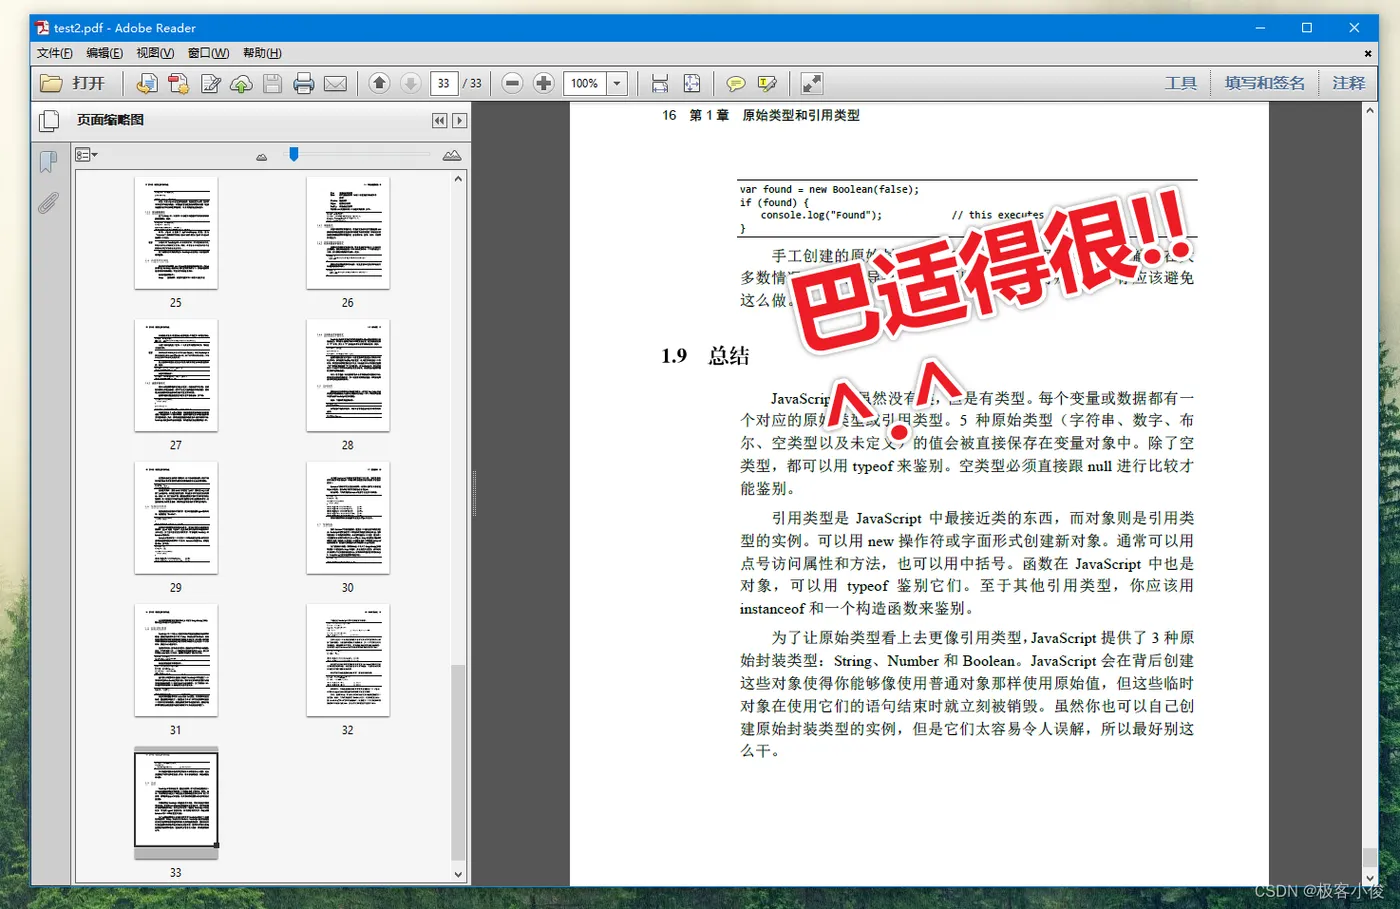1400x909 pixels.
Task: Switch to read mode view
Action: (x=812, y=84)
